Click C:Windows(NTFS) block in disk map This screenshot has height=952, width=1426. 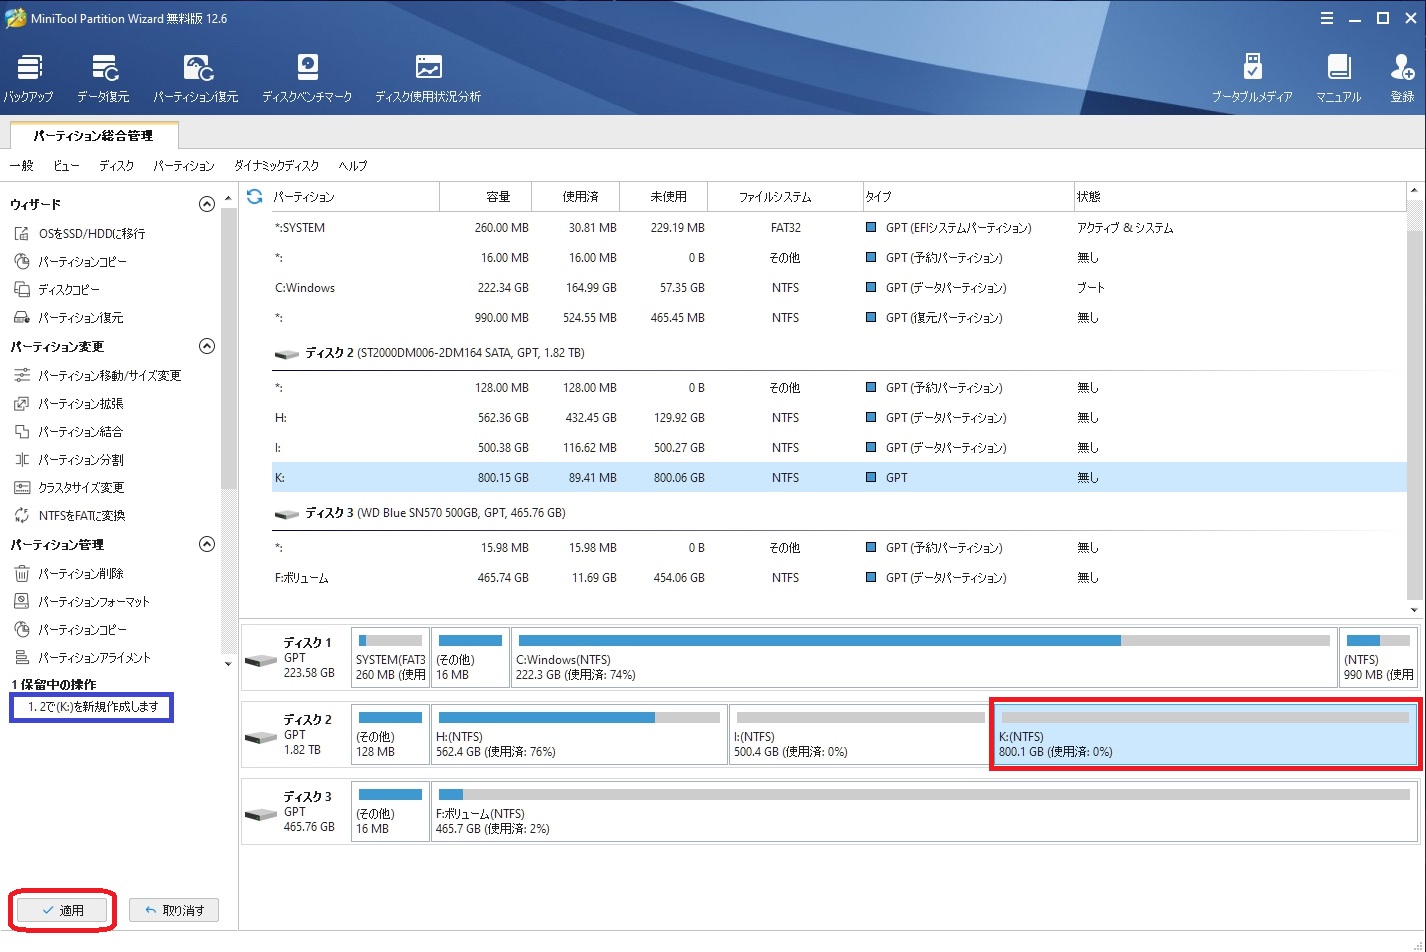pyautogui.click(x=924, y=658)
